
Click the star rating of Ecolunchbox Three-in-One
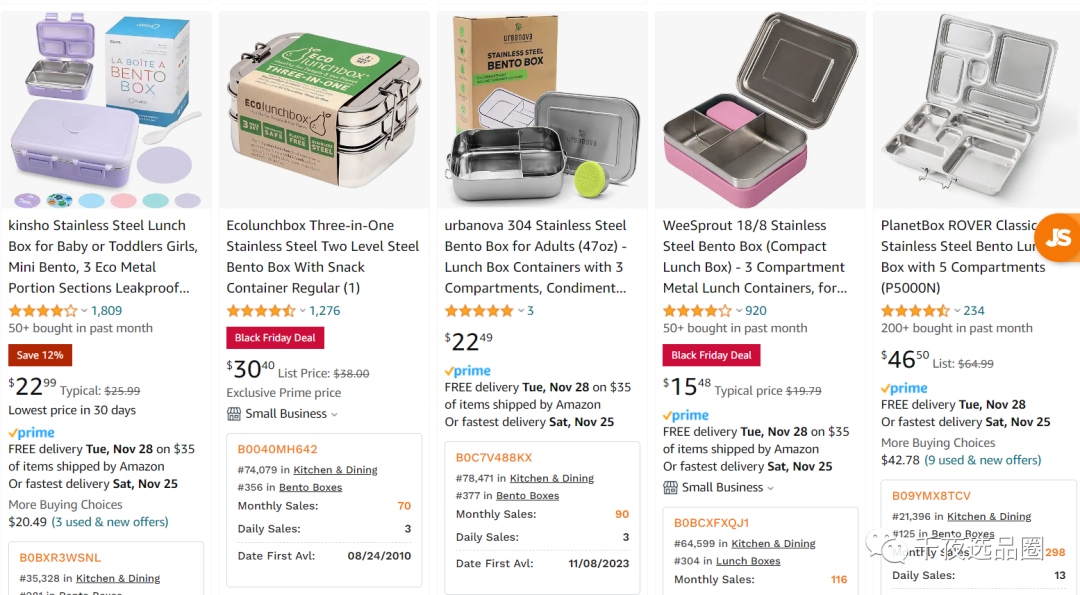pos(260,311)
